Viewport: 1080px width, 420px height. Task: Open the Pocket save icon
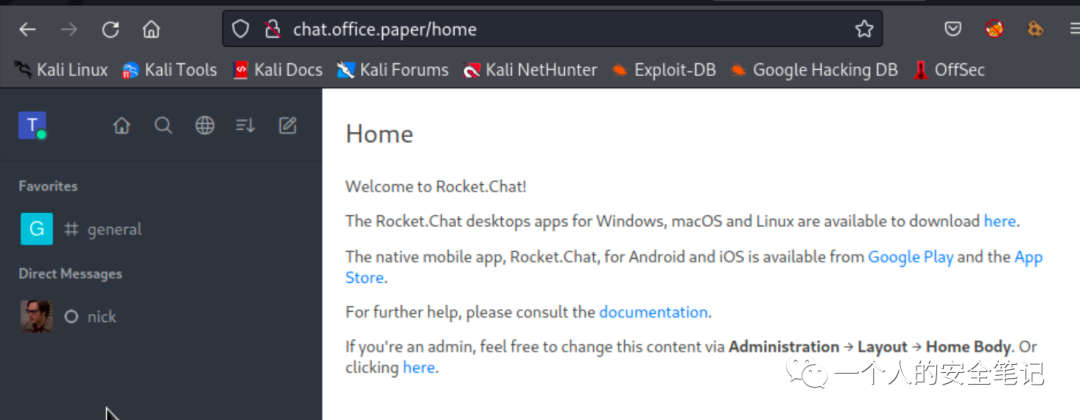953,29
